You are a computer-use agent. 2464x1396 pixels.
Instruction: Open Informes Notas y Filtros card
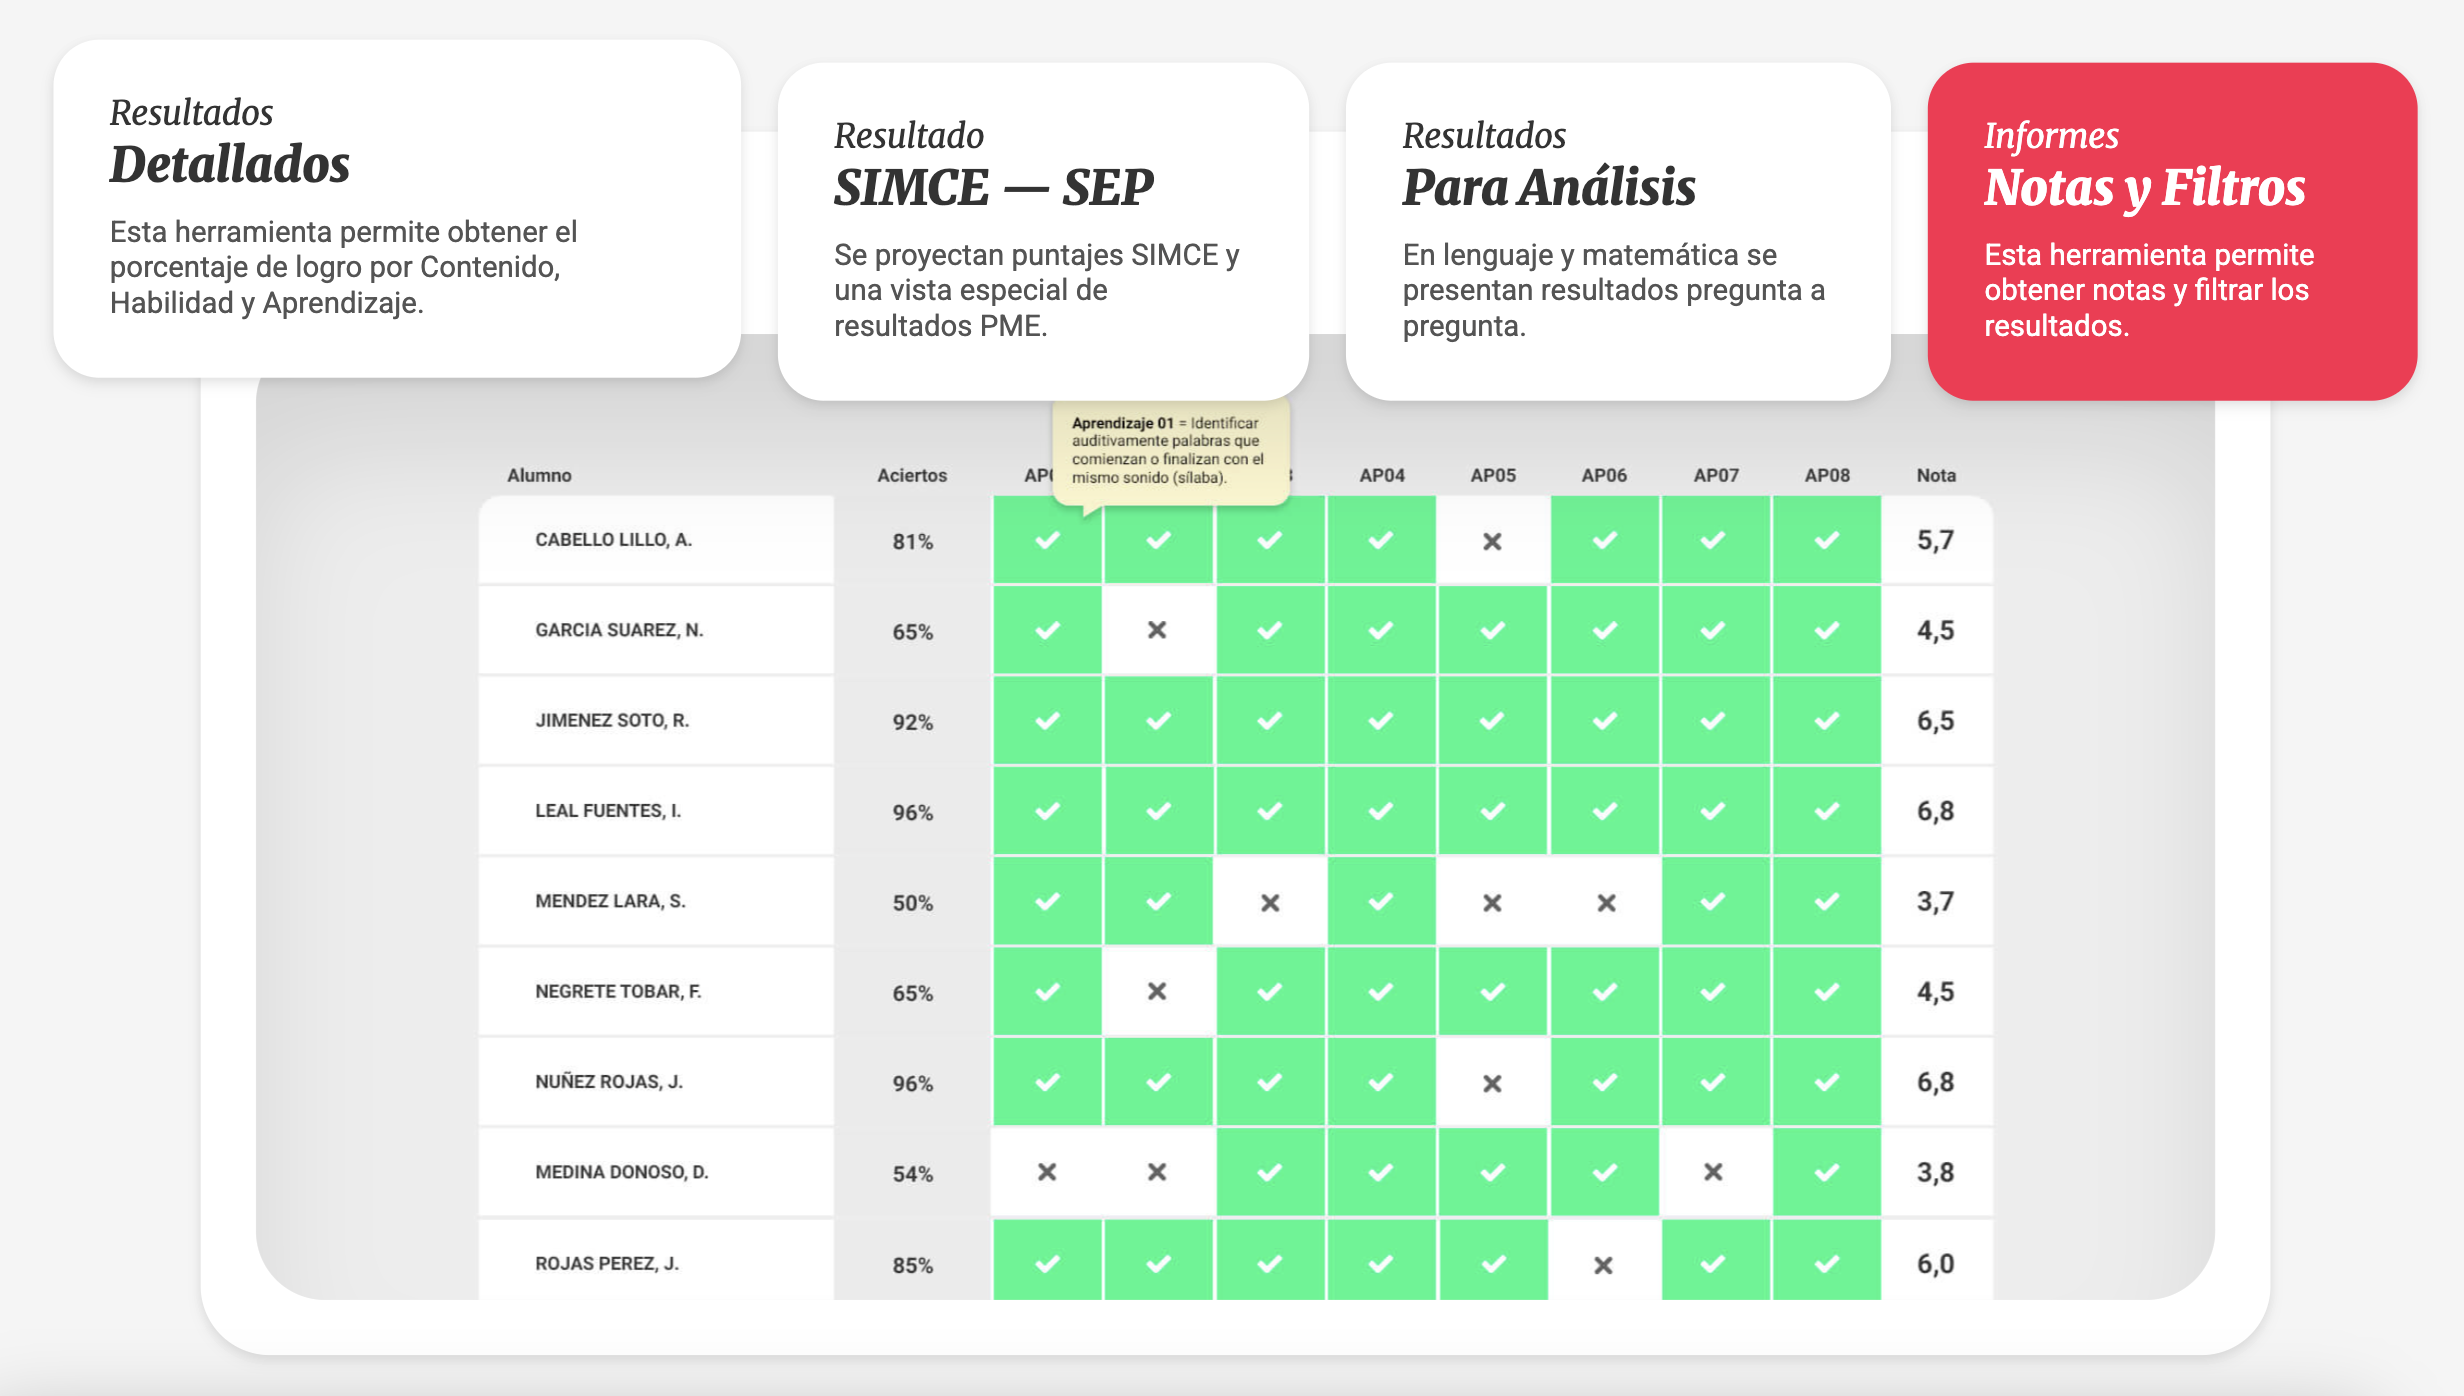point(2171,231)
